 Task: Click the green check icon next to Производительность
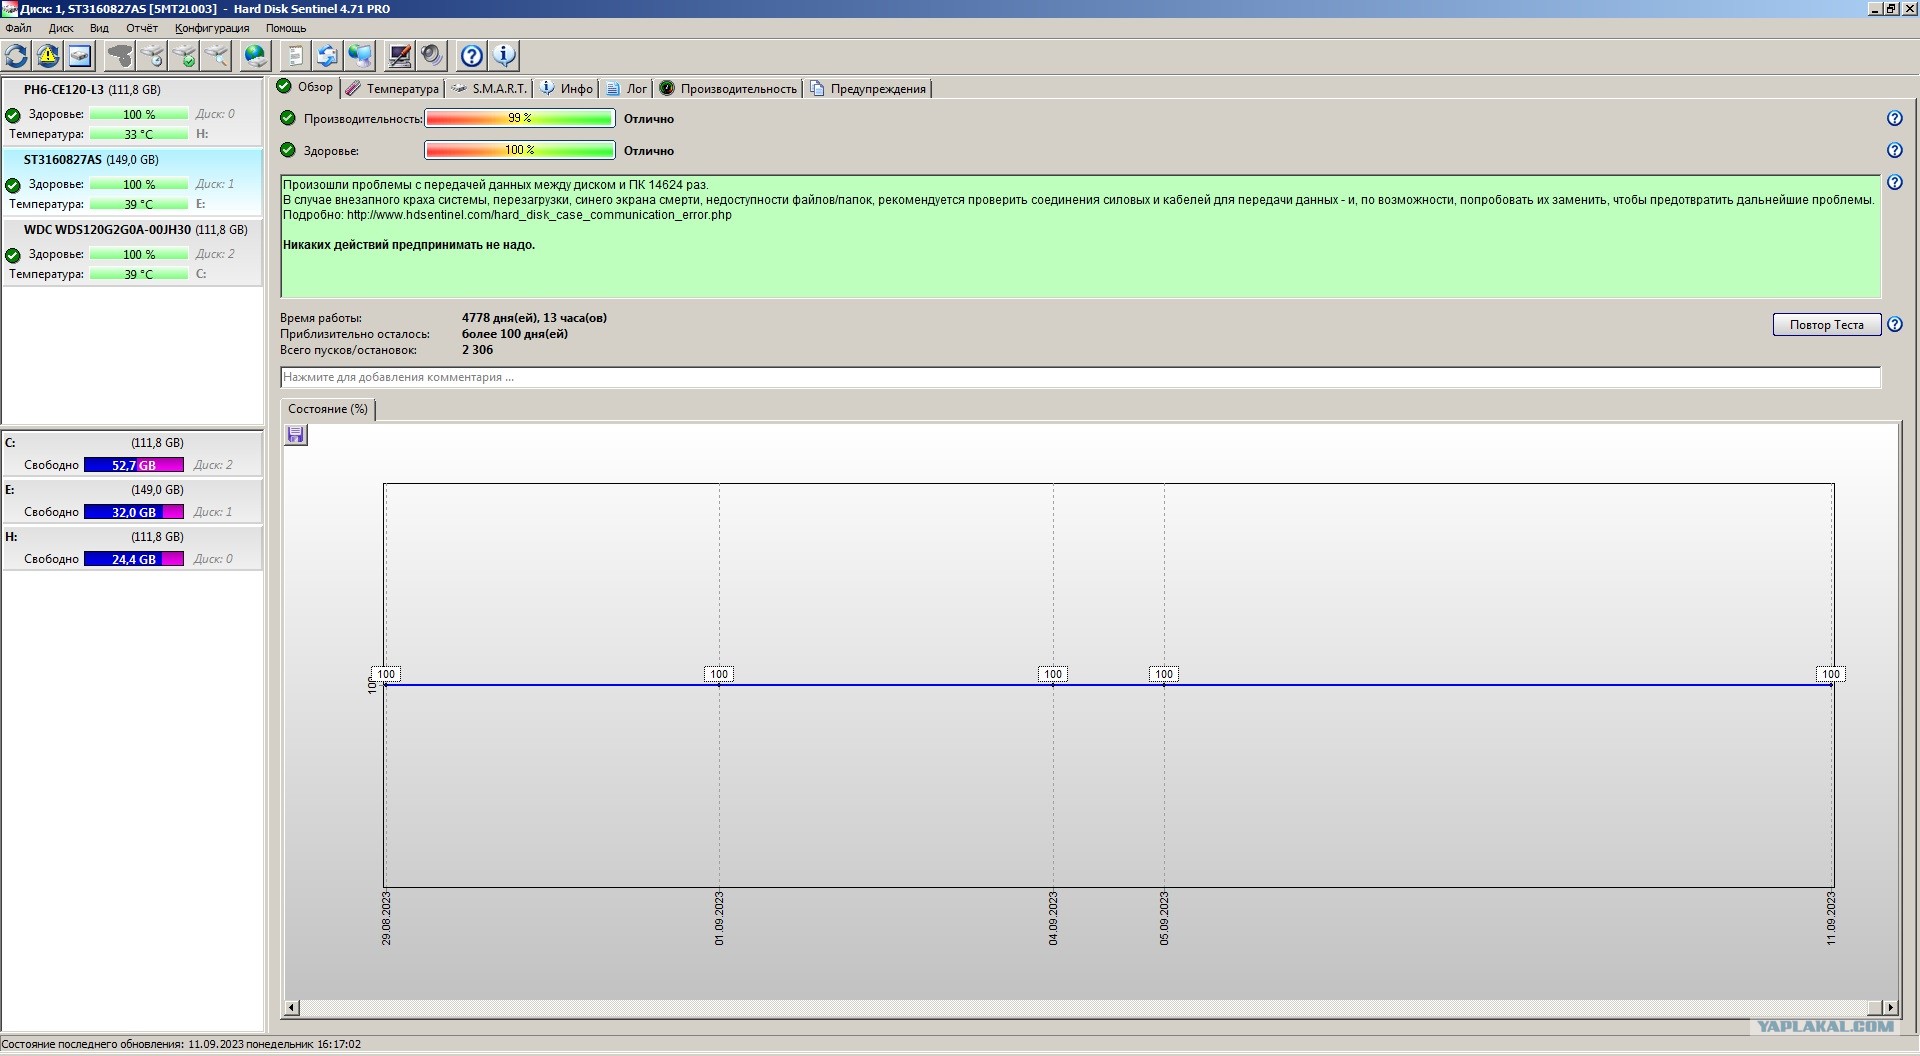288,118
